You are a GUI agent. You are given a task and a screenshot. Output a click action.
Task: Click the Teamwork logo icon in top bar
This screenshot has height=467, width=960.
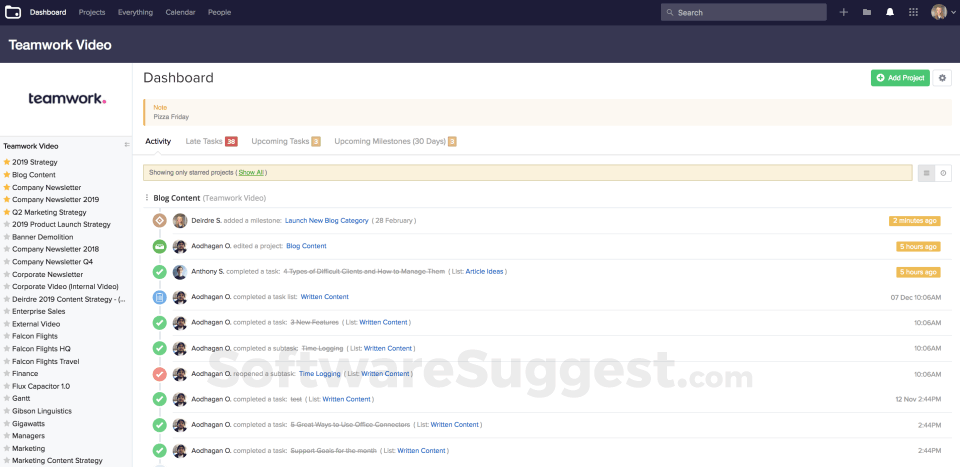pyautogui.click(x=13, y=12)
